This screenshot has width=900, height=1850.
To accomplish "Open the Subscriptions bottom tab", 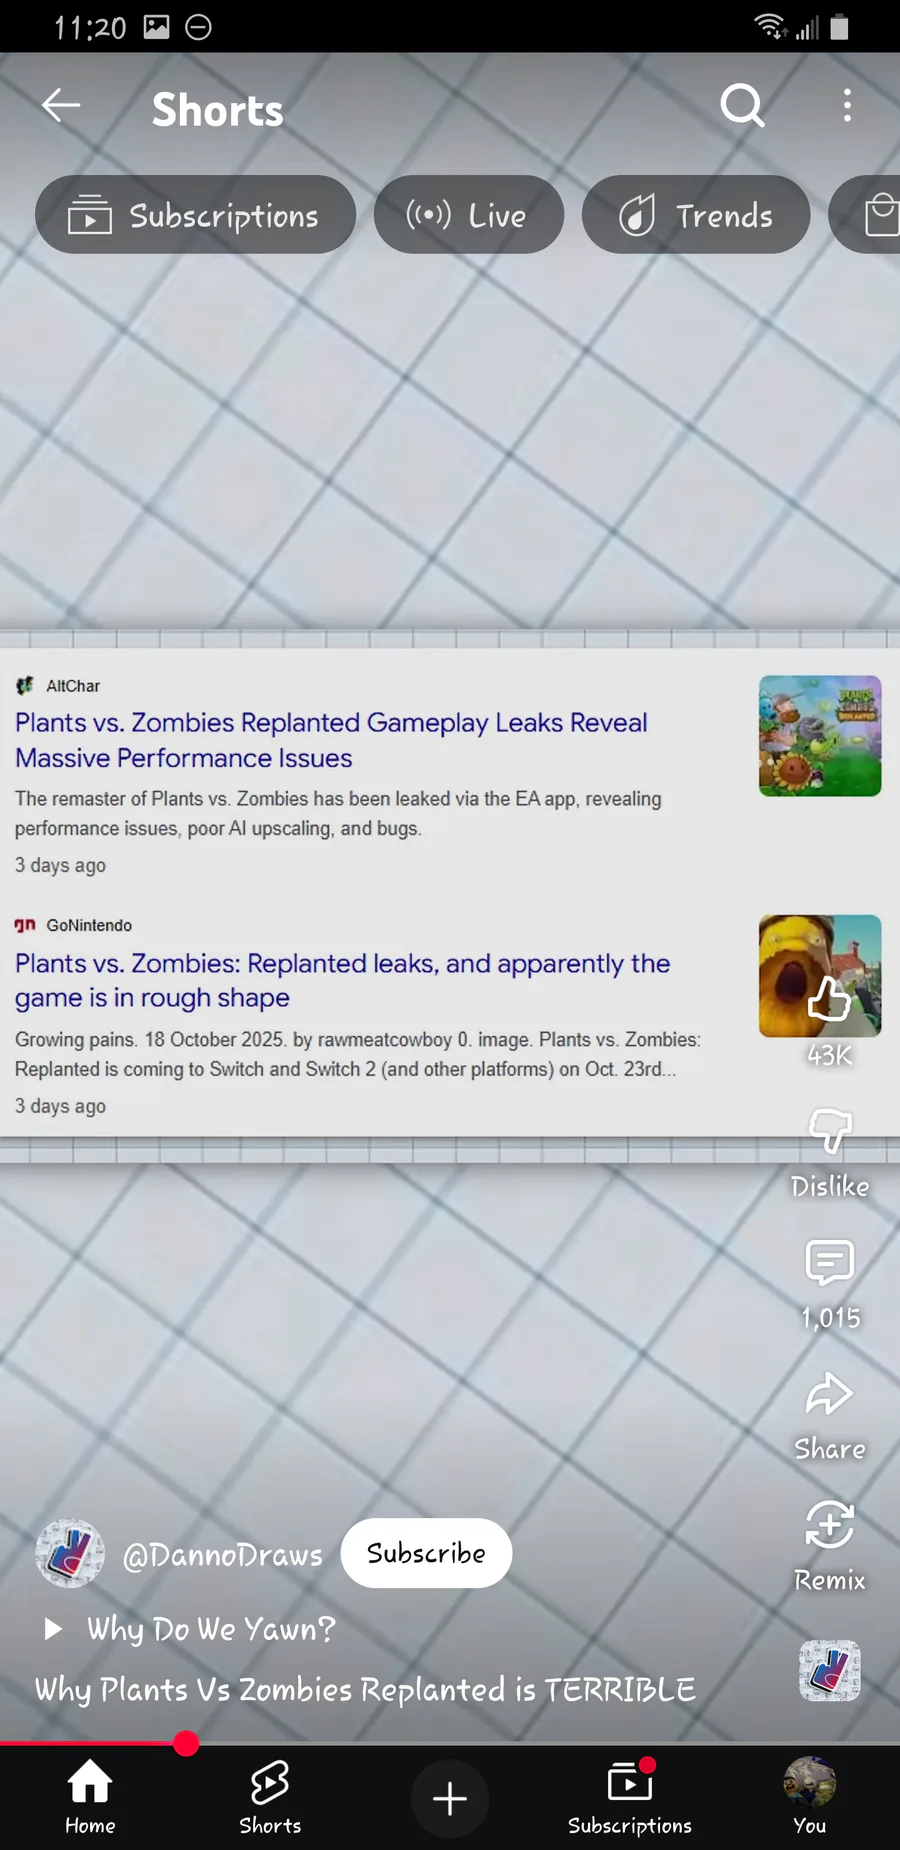I will 630,1797.
